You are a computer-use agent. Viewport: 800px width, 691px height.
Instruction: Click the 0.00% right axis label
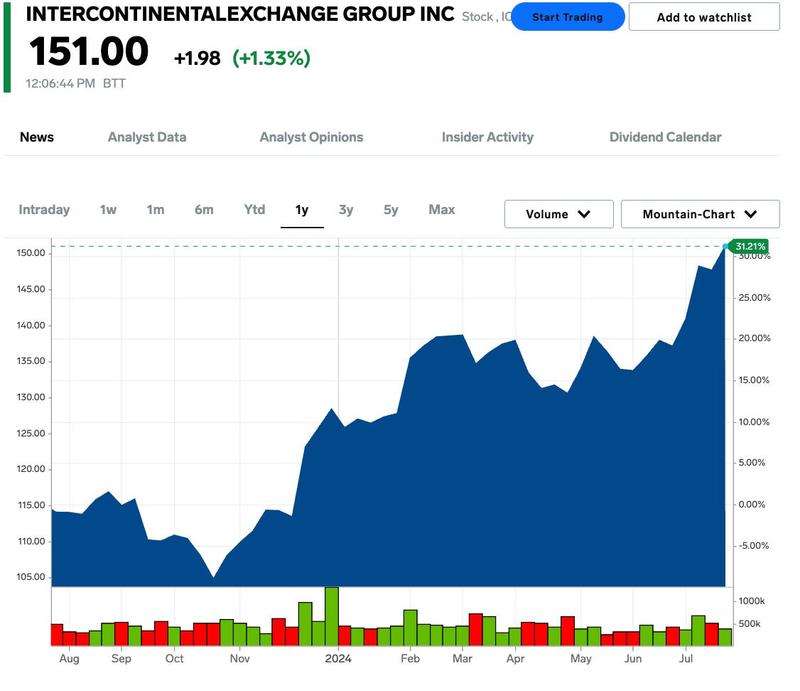click(x=752, y=504)
